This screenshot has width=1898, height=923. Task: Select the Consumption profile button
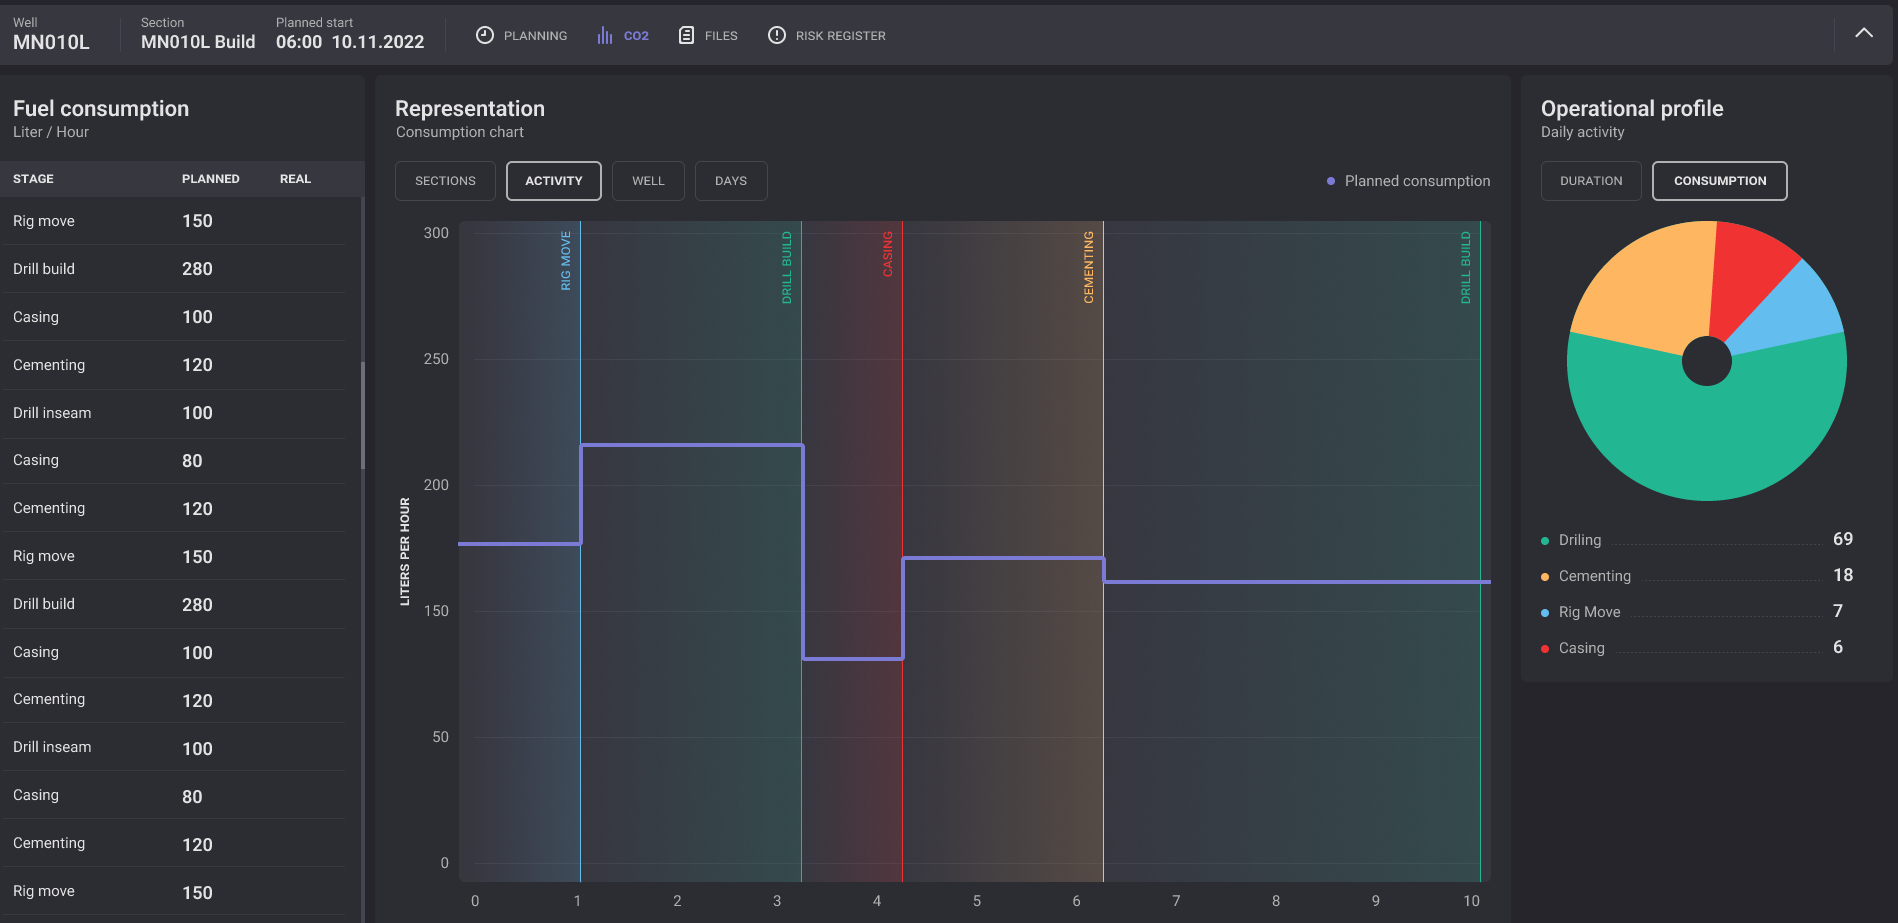(x=1719, y=181)
